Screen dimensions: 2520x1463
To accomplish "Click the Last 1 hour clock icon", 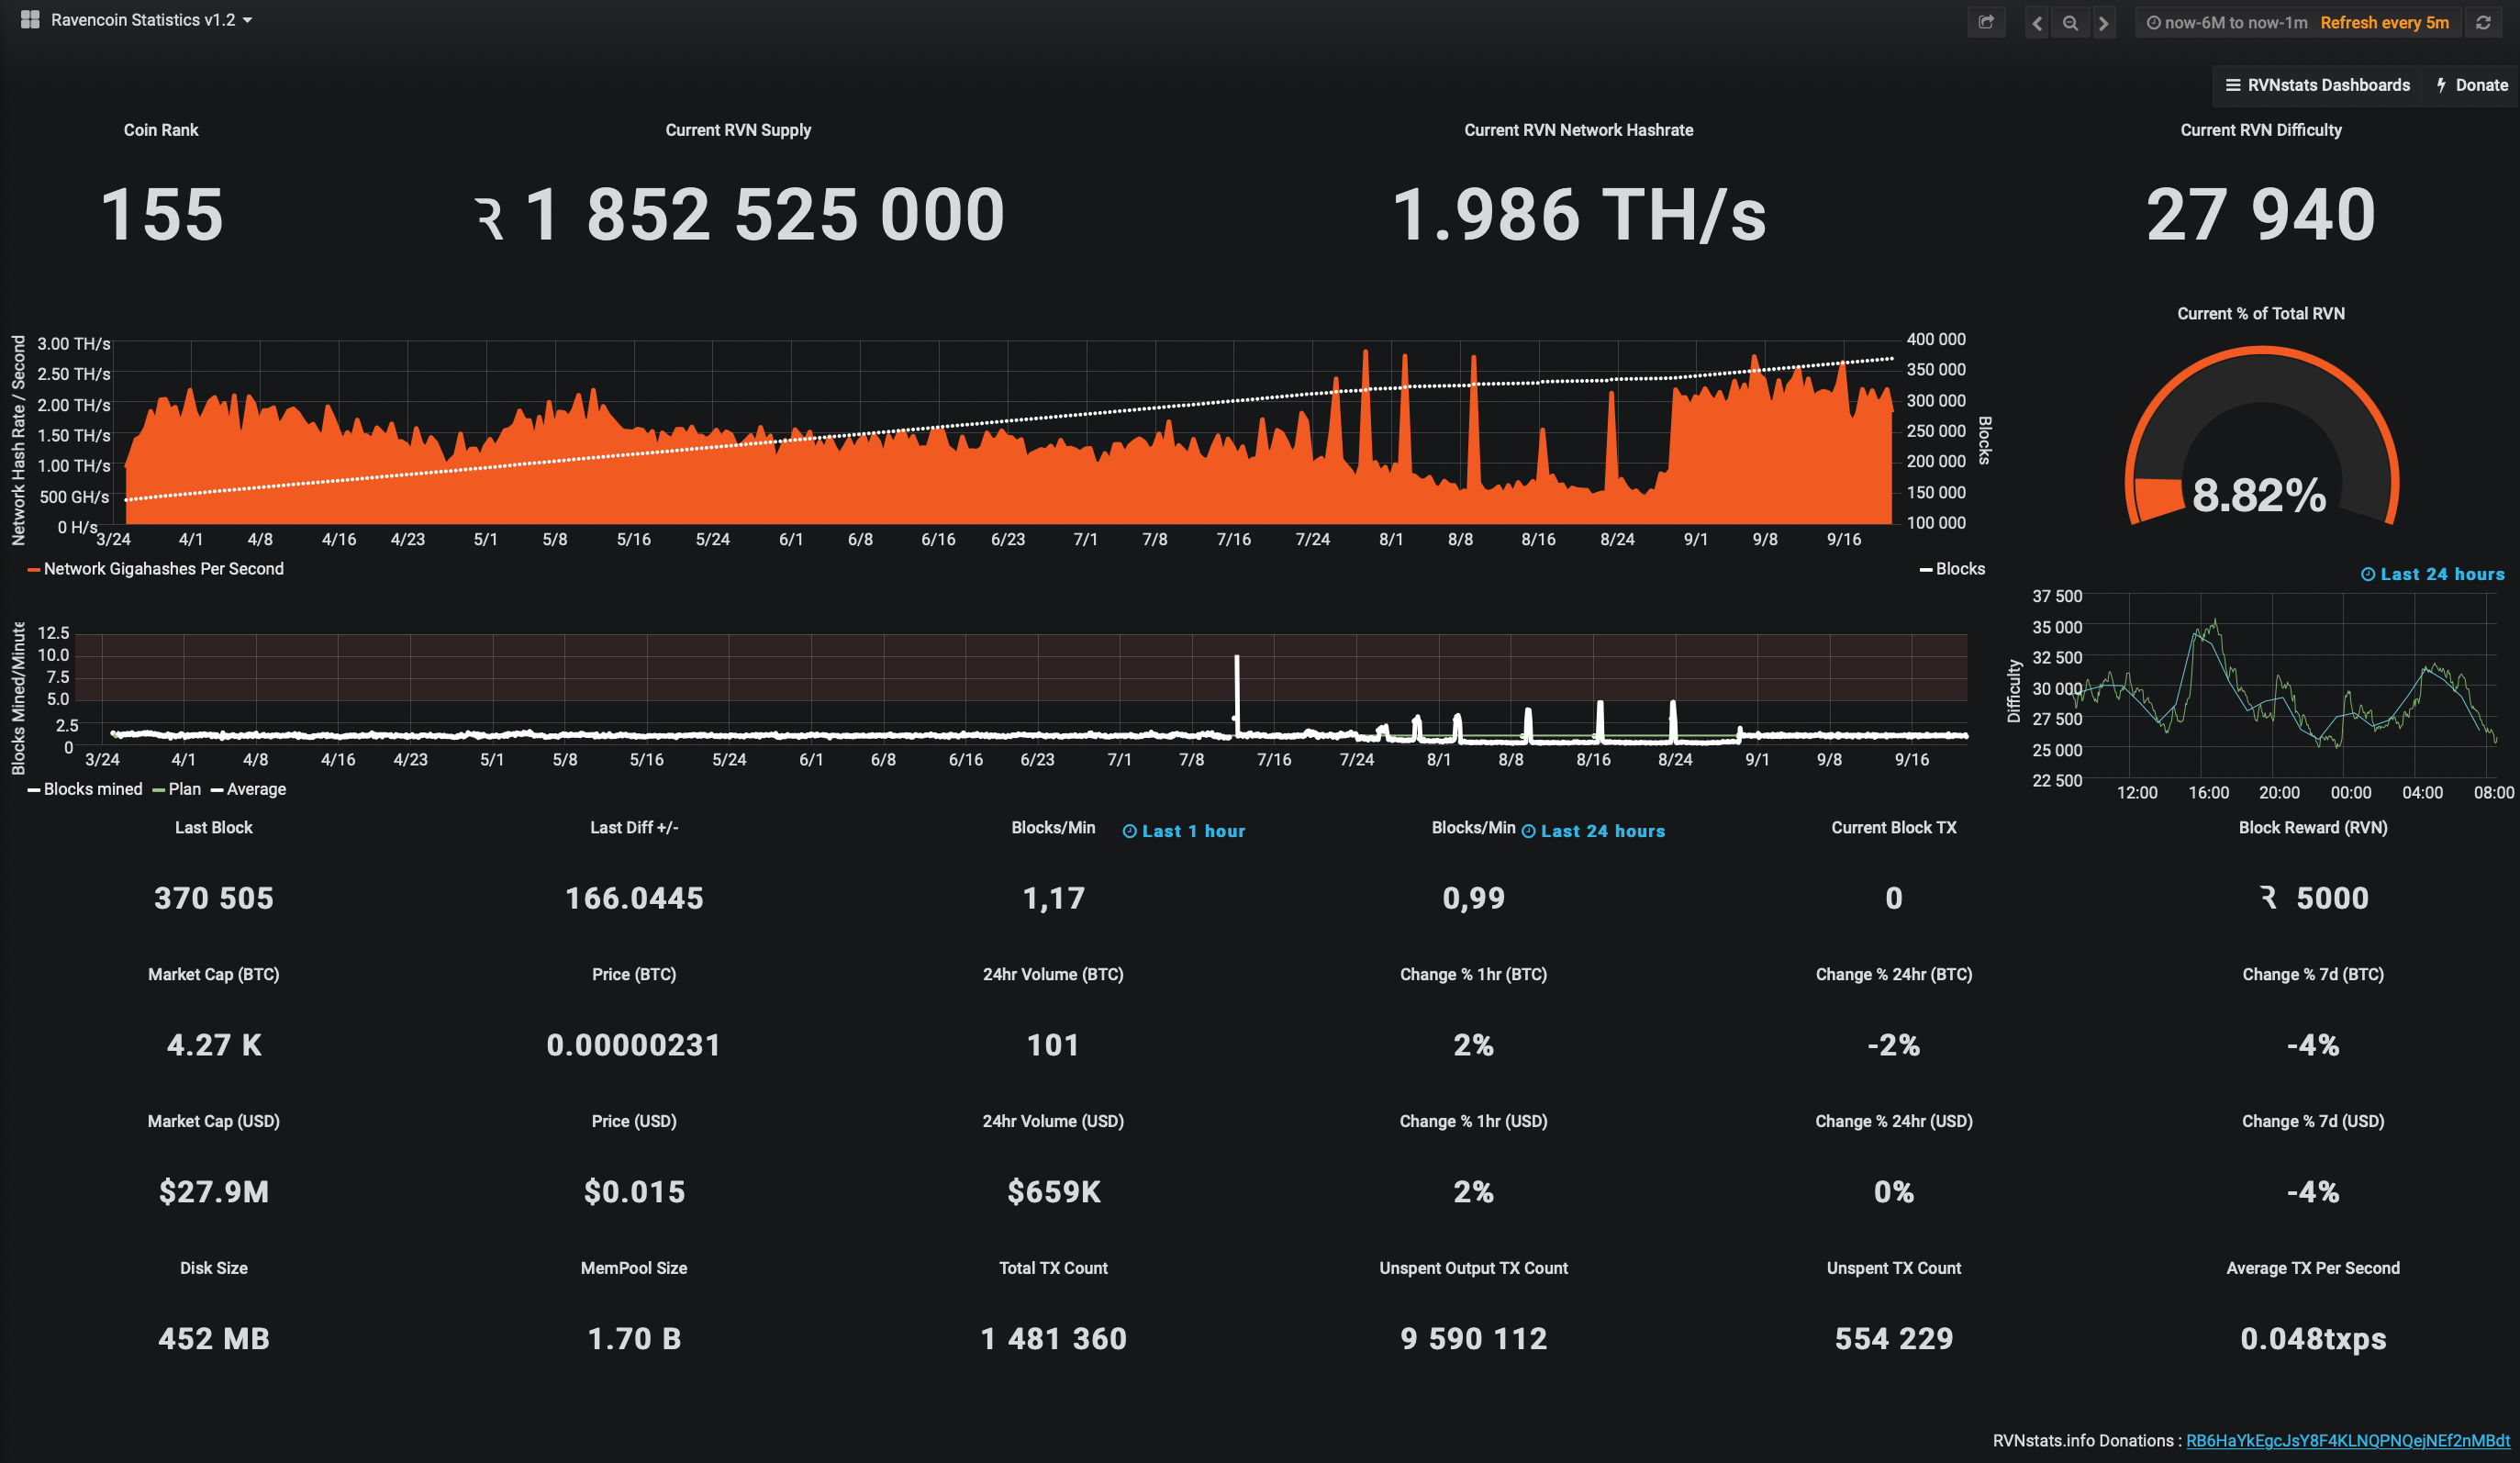I will [x=1129, y=831].
